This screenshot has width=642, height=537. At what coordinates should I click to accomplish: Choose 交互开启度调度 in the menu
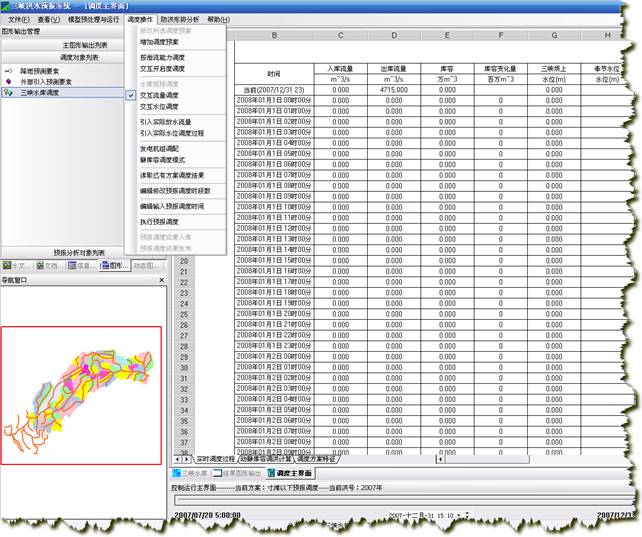(x=161, y=69)
